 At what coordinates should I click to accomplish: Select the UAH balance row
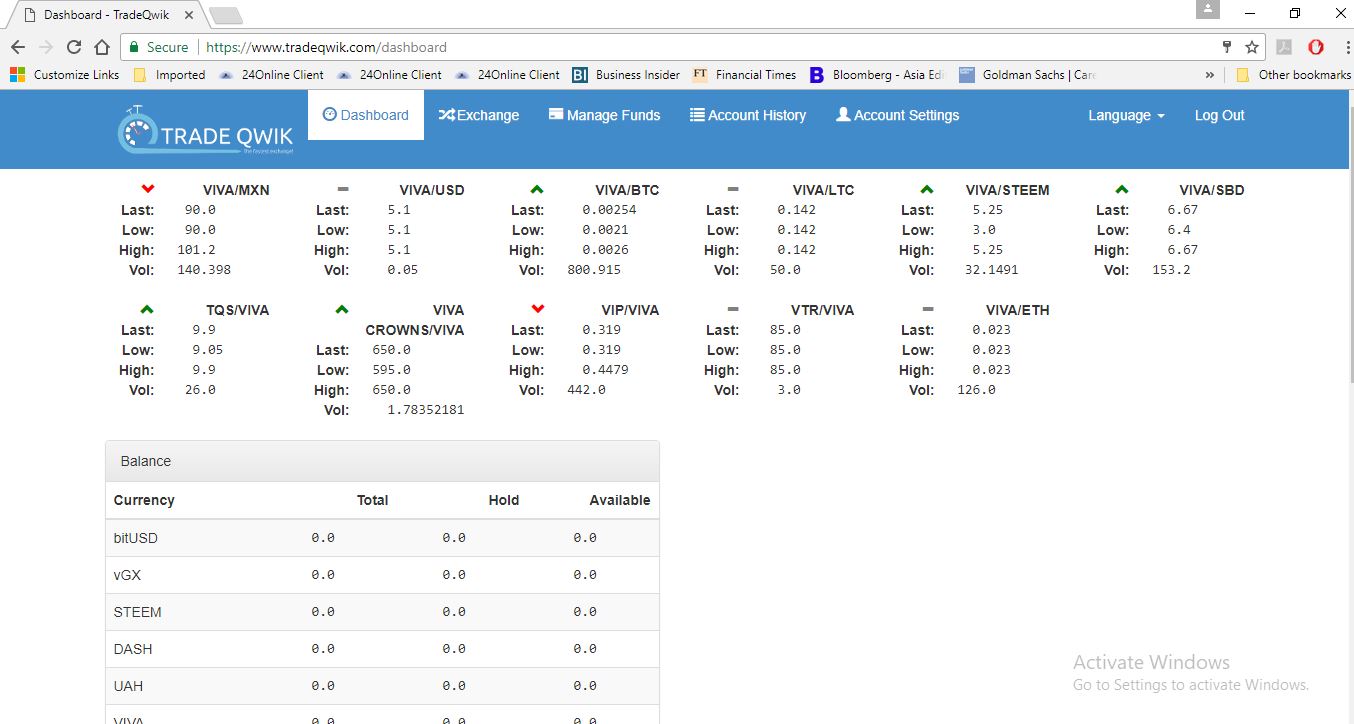pos(382,686)
